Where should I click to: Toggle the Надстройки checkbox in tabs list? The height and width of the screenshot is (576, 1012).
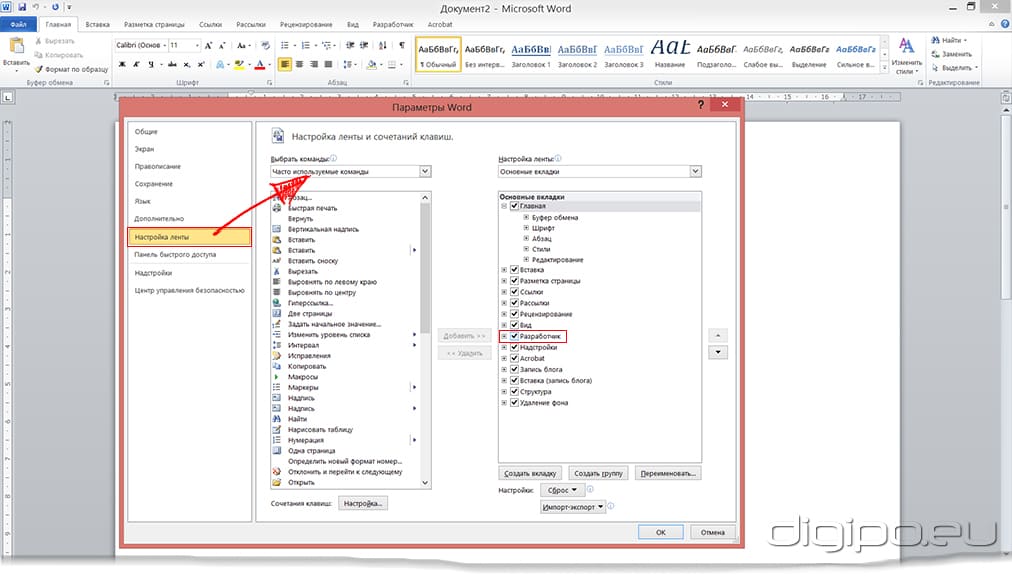514,347
